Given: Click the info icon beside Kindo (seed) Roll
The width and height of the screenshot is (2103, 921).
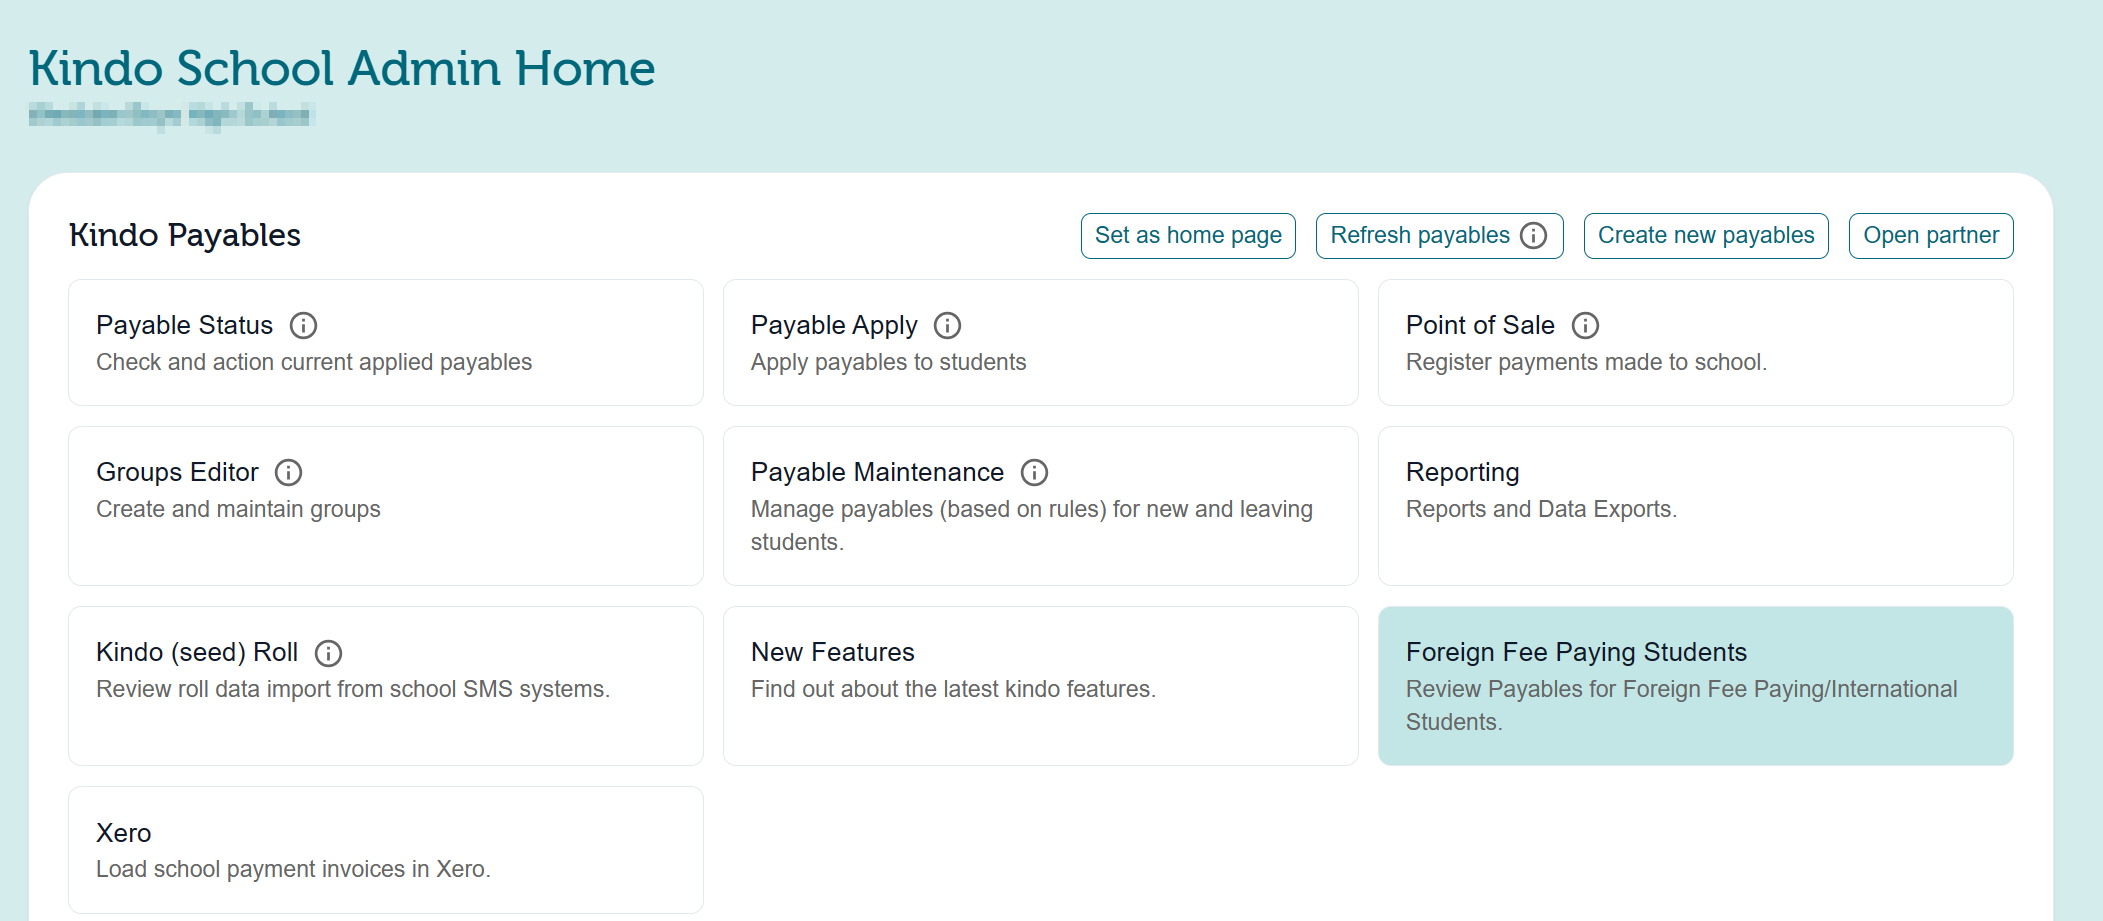Looking at the screenshot, I should point(328,654).
